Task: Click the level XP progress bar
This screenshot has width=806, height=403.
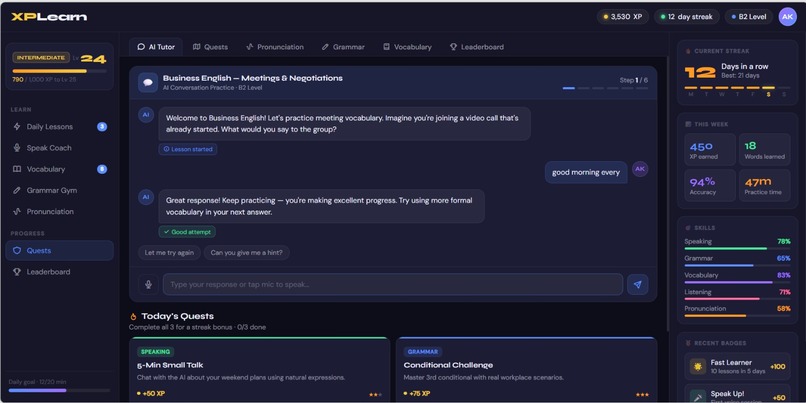Action: coord(60,71)
